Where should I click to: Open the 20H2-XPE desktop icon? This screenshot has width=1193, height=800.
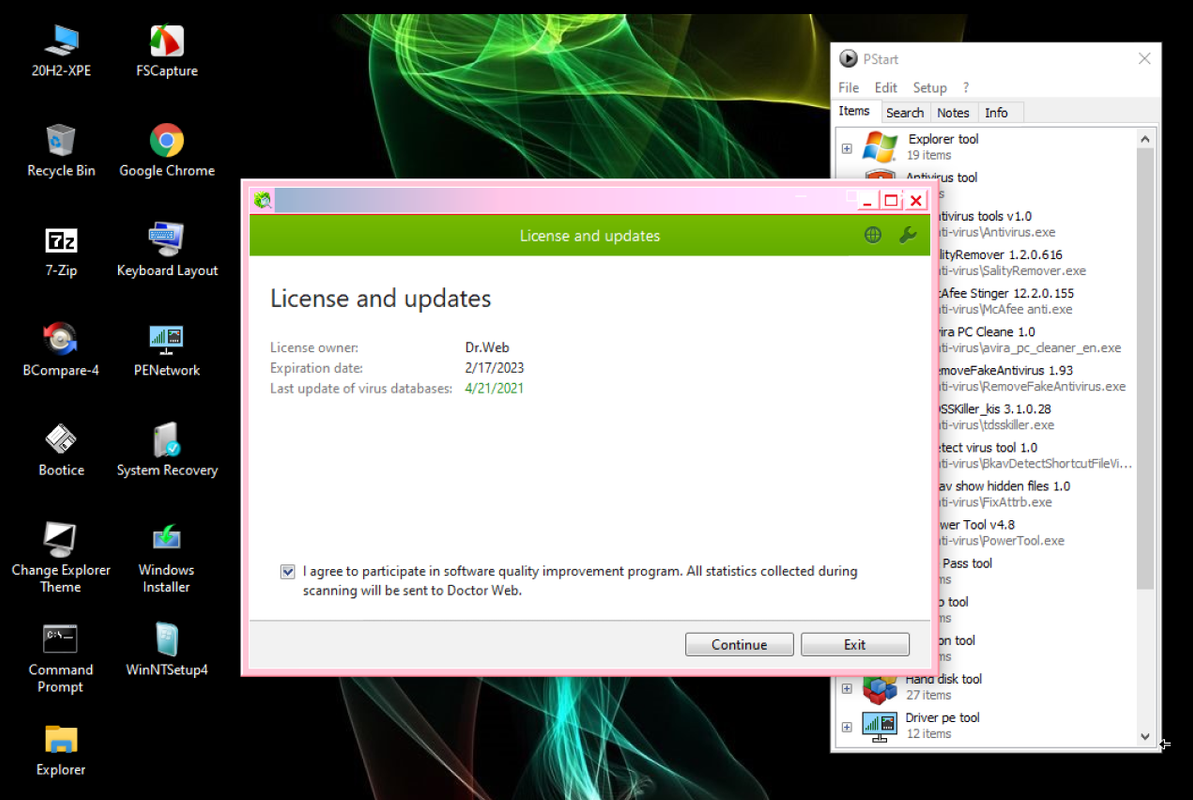[x=61, y=51]
